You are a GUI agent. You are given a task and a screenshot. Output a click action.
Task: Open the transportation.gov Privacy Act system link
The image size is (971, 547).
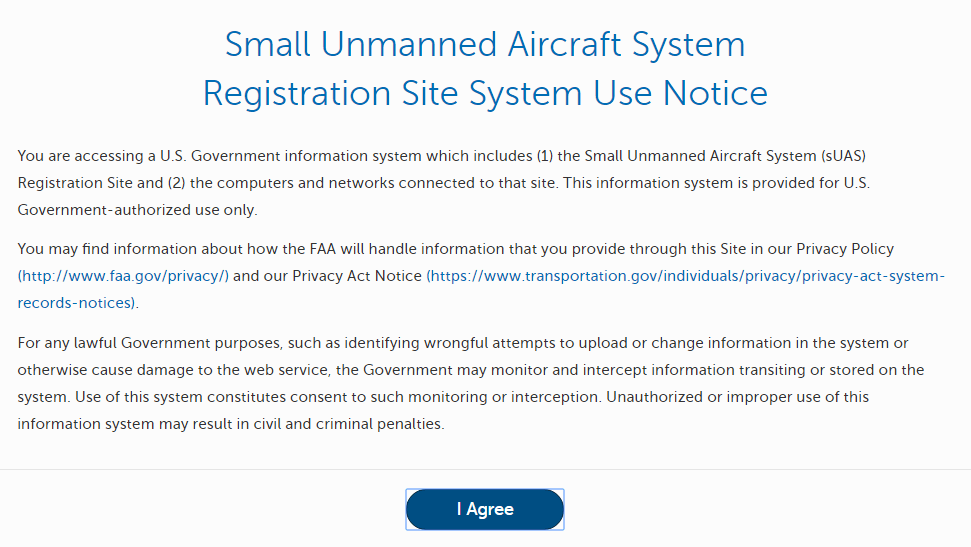pos(686,276)
